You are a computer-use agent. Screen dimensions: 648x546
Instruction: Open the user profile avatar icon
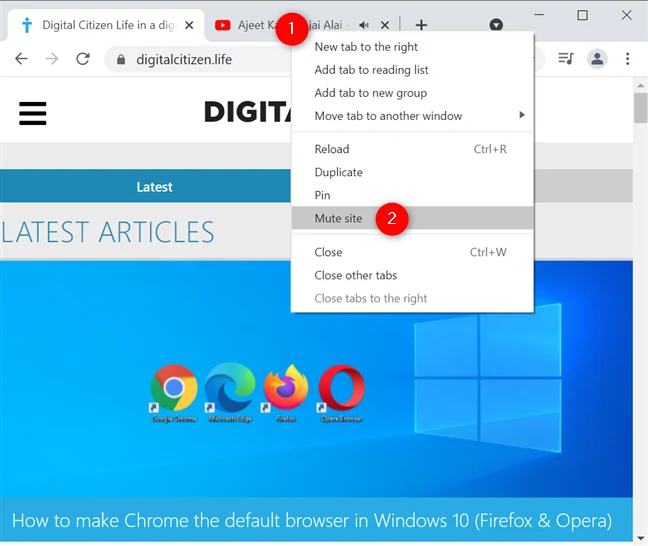click(597, 59)
